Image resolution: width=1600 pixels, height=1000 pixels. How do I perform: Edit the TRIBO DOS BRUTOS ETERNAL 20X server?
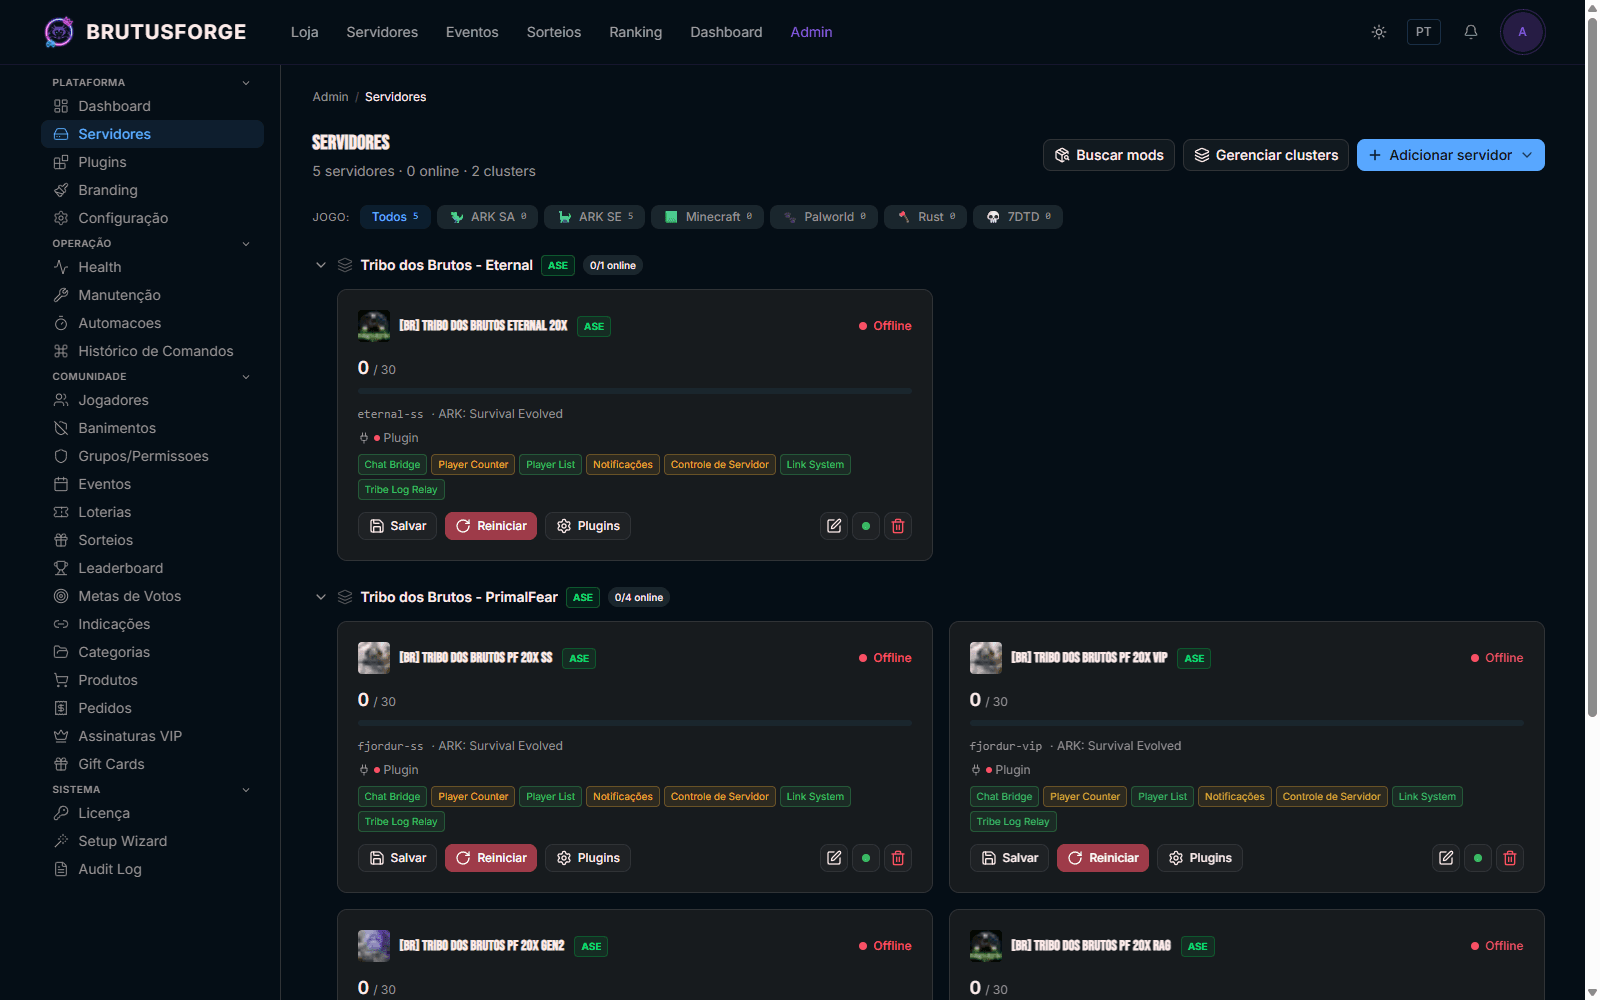tap(834, 526)
